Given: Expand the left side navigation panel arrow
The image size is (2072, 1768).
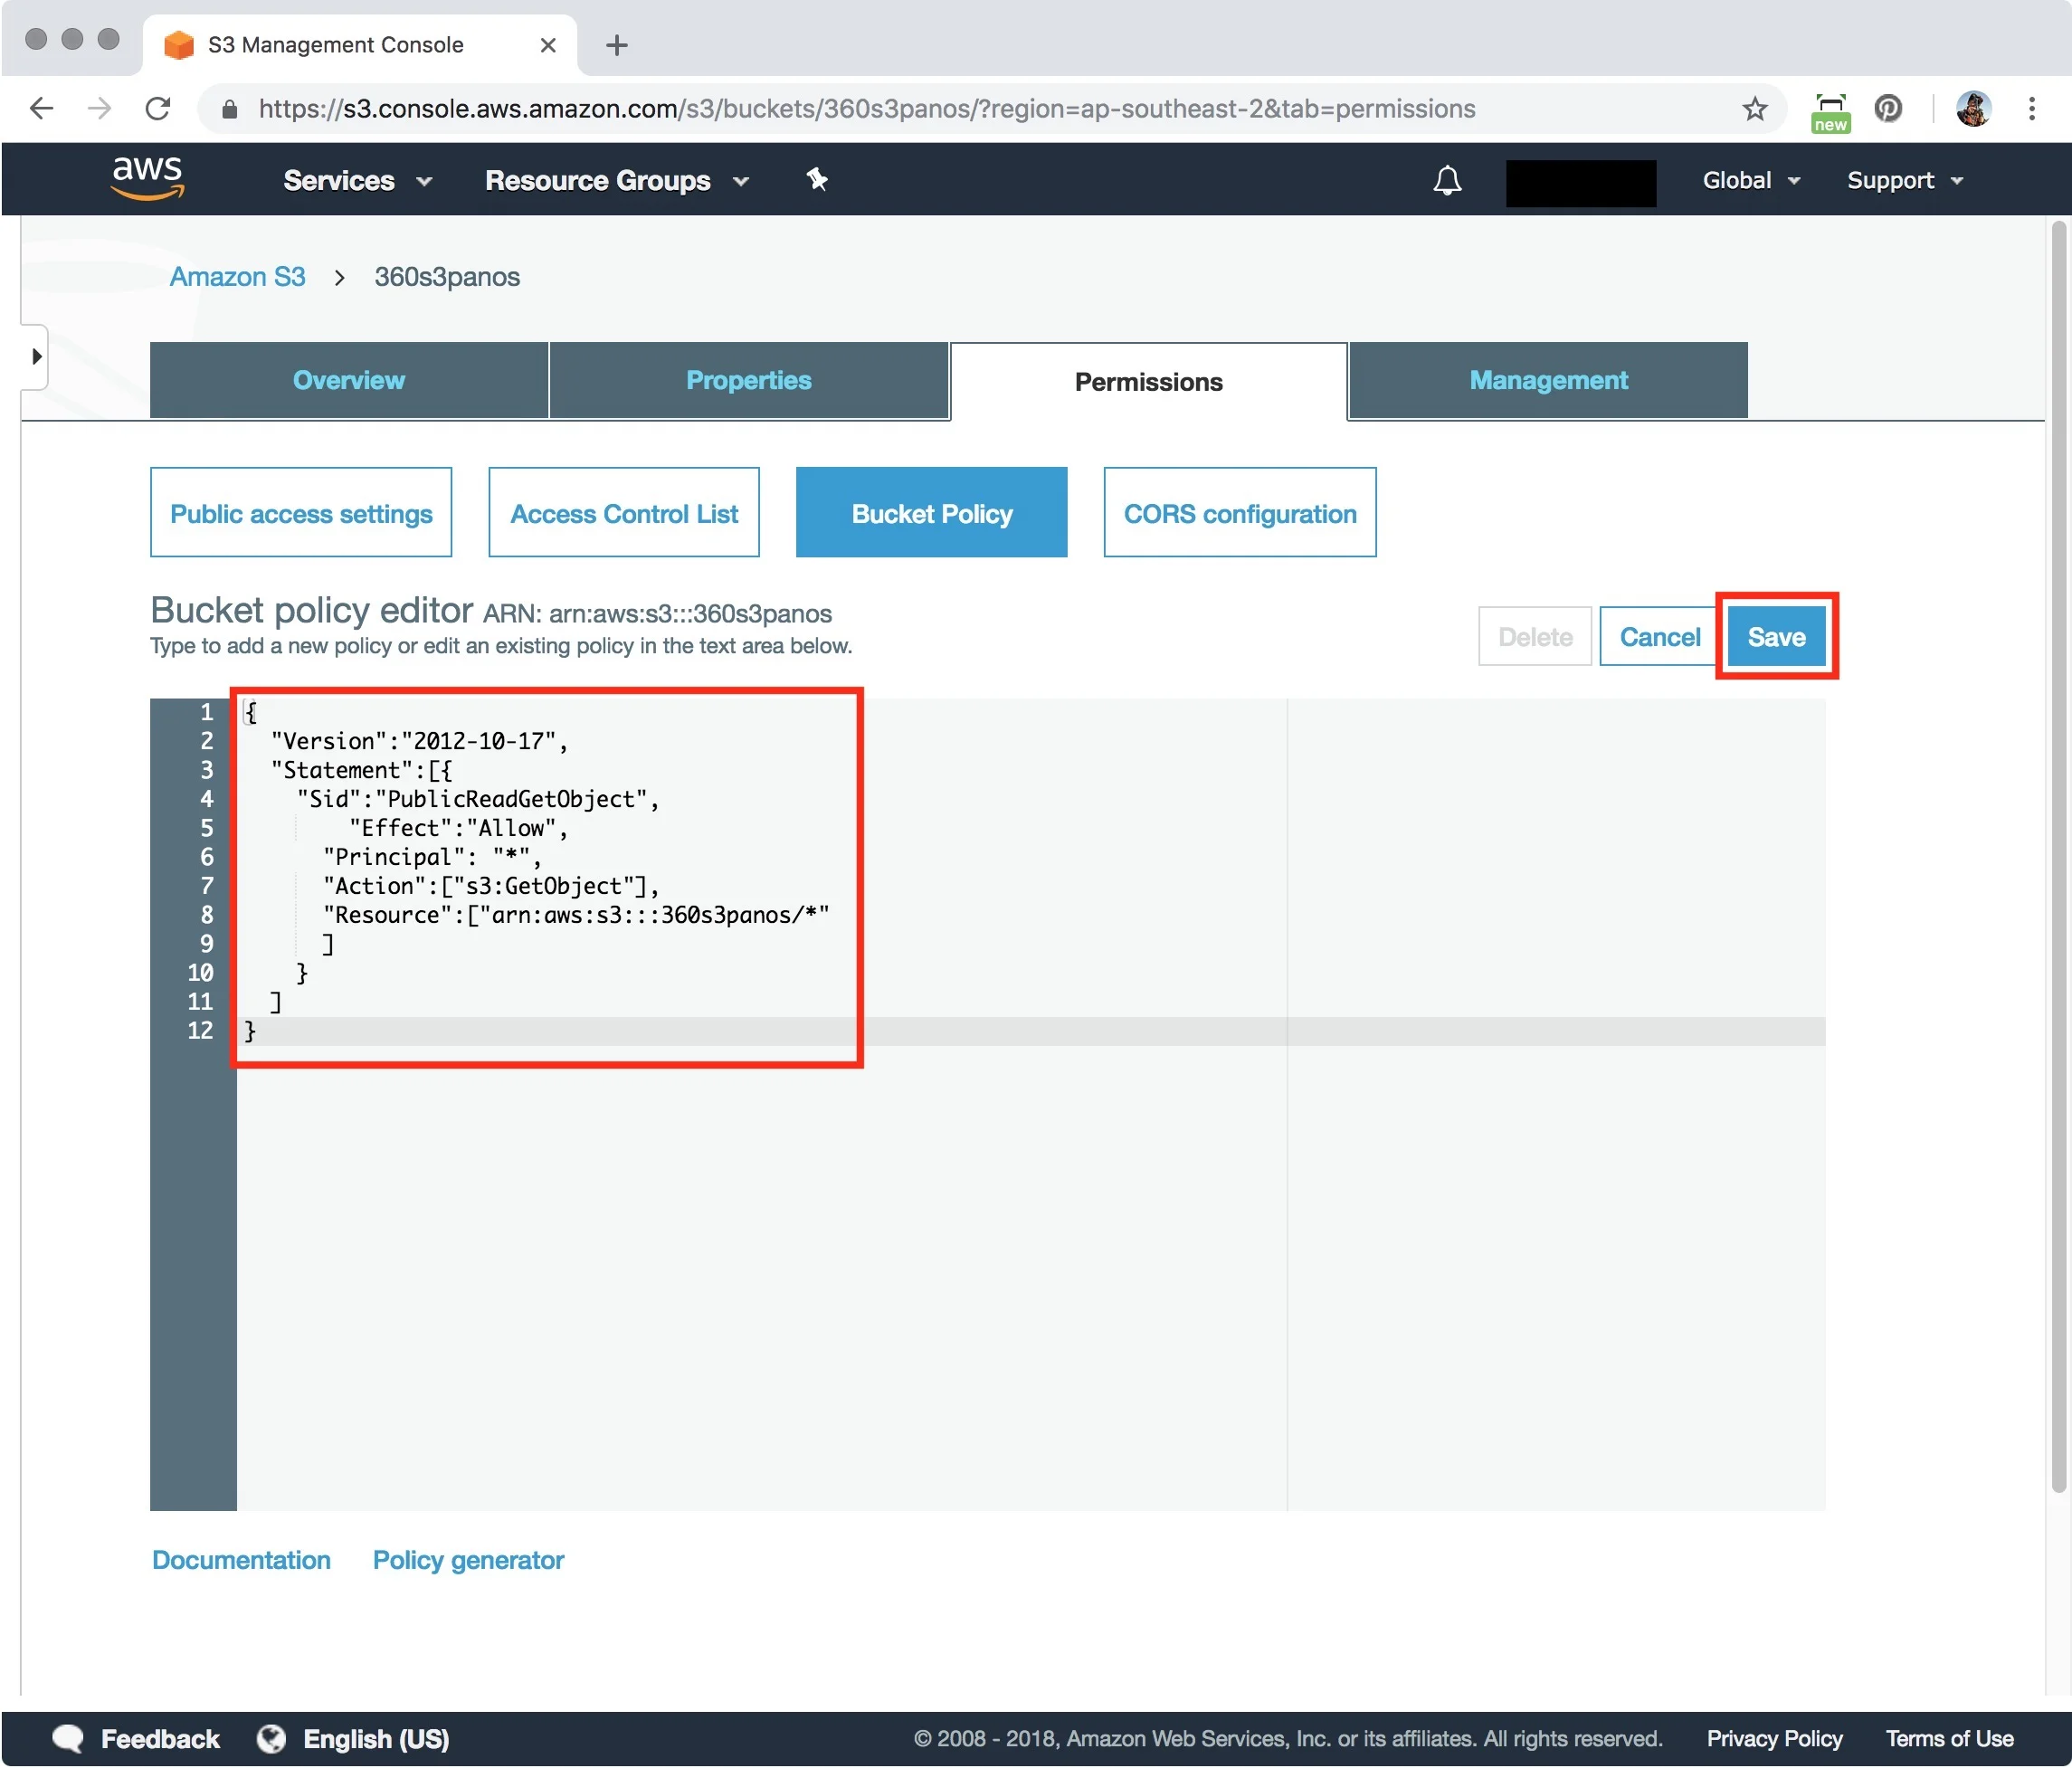Looking at the screenshot, I should point(37,356).
